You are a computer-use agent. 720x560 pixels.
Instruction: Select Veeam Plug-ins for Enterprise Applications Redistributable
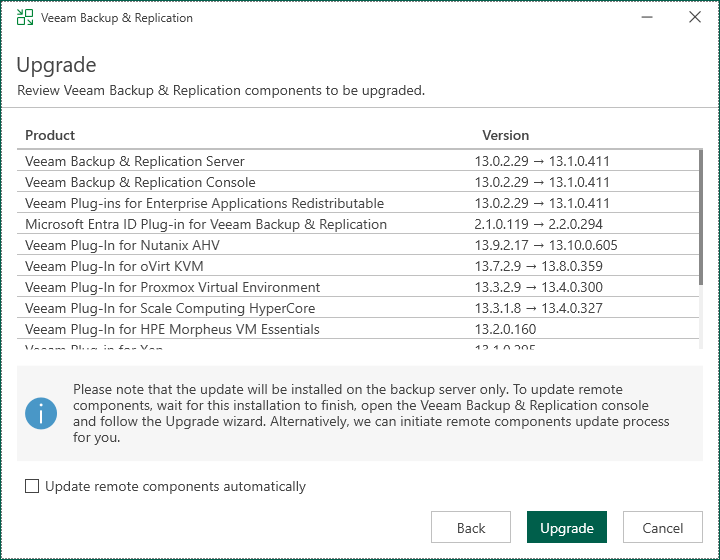point(358,203)
